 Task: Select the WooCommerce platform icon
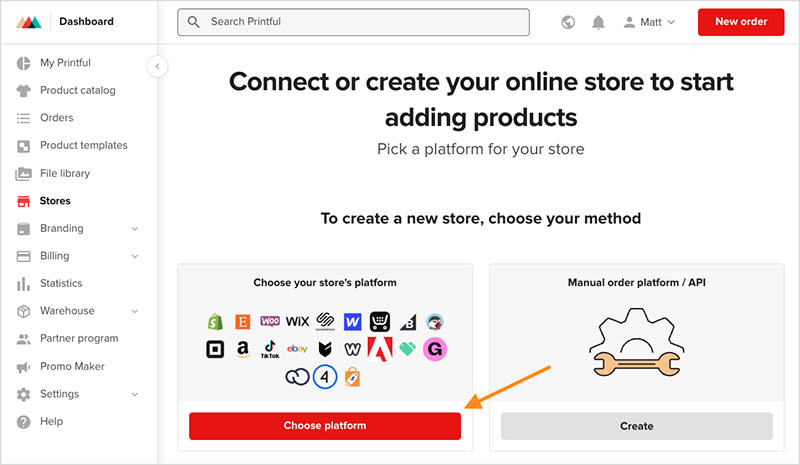point(270,321)
